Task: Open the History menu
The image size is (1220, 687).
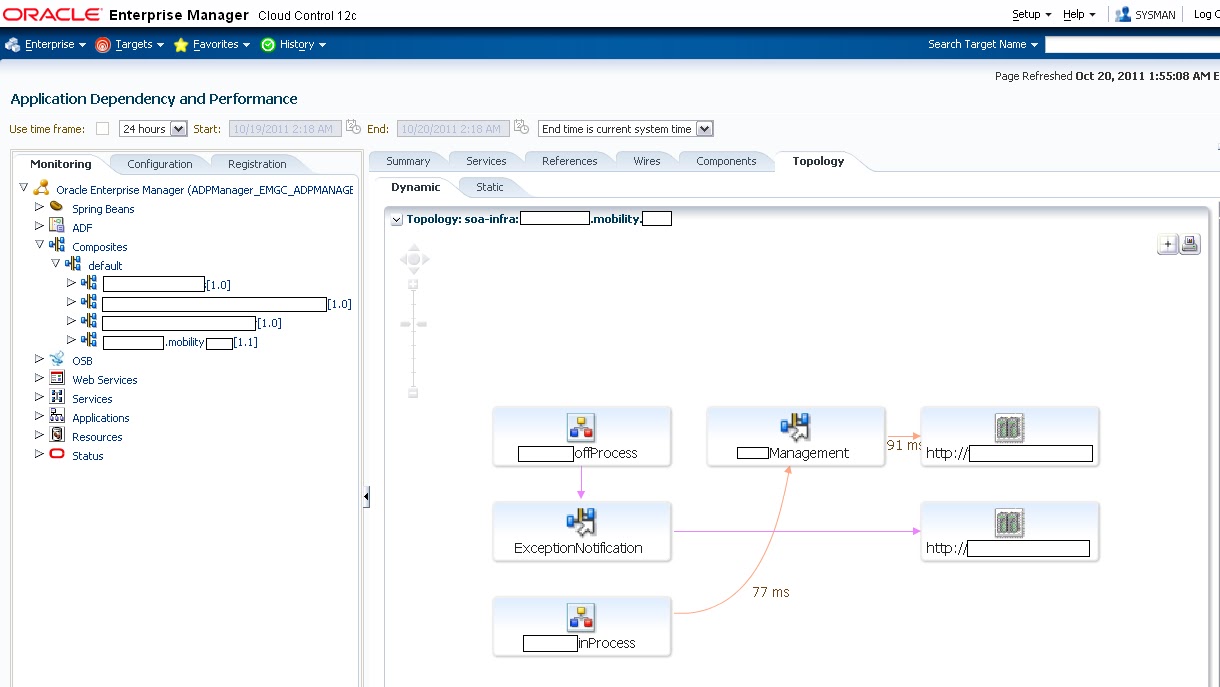Action: tap(293, 44)
